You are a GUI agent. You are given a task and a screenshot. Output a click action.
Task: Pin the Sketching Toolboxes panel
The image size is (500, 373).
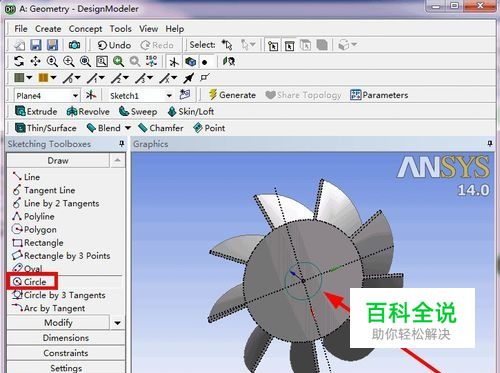[122, 144]
